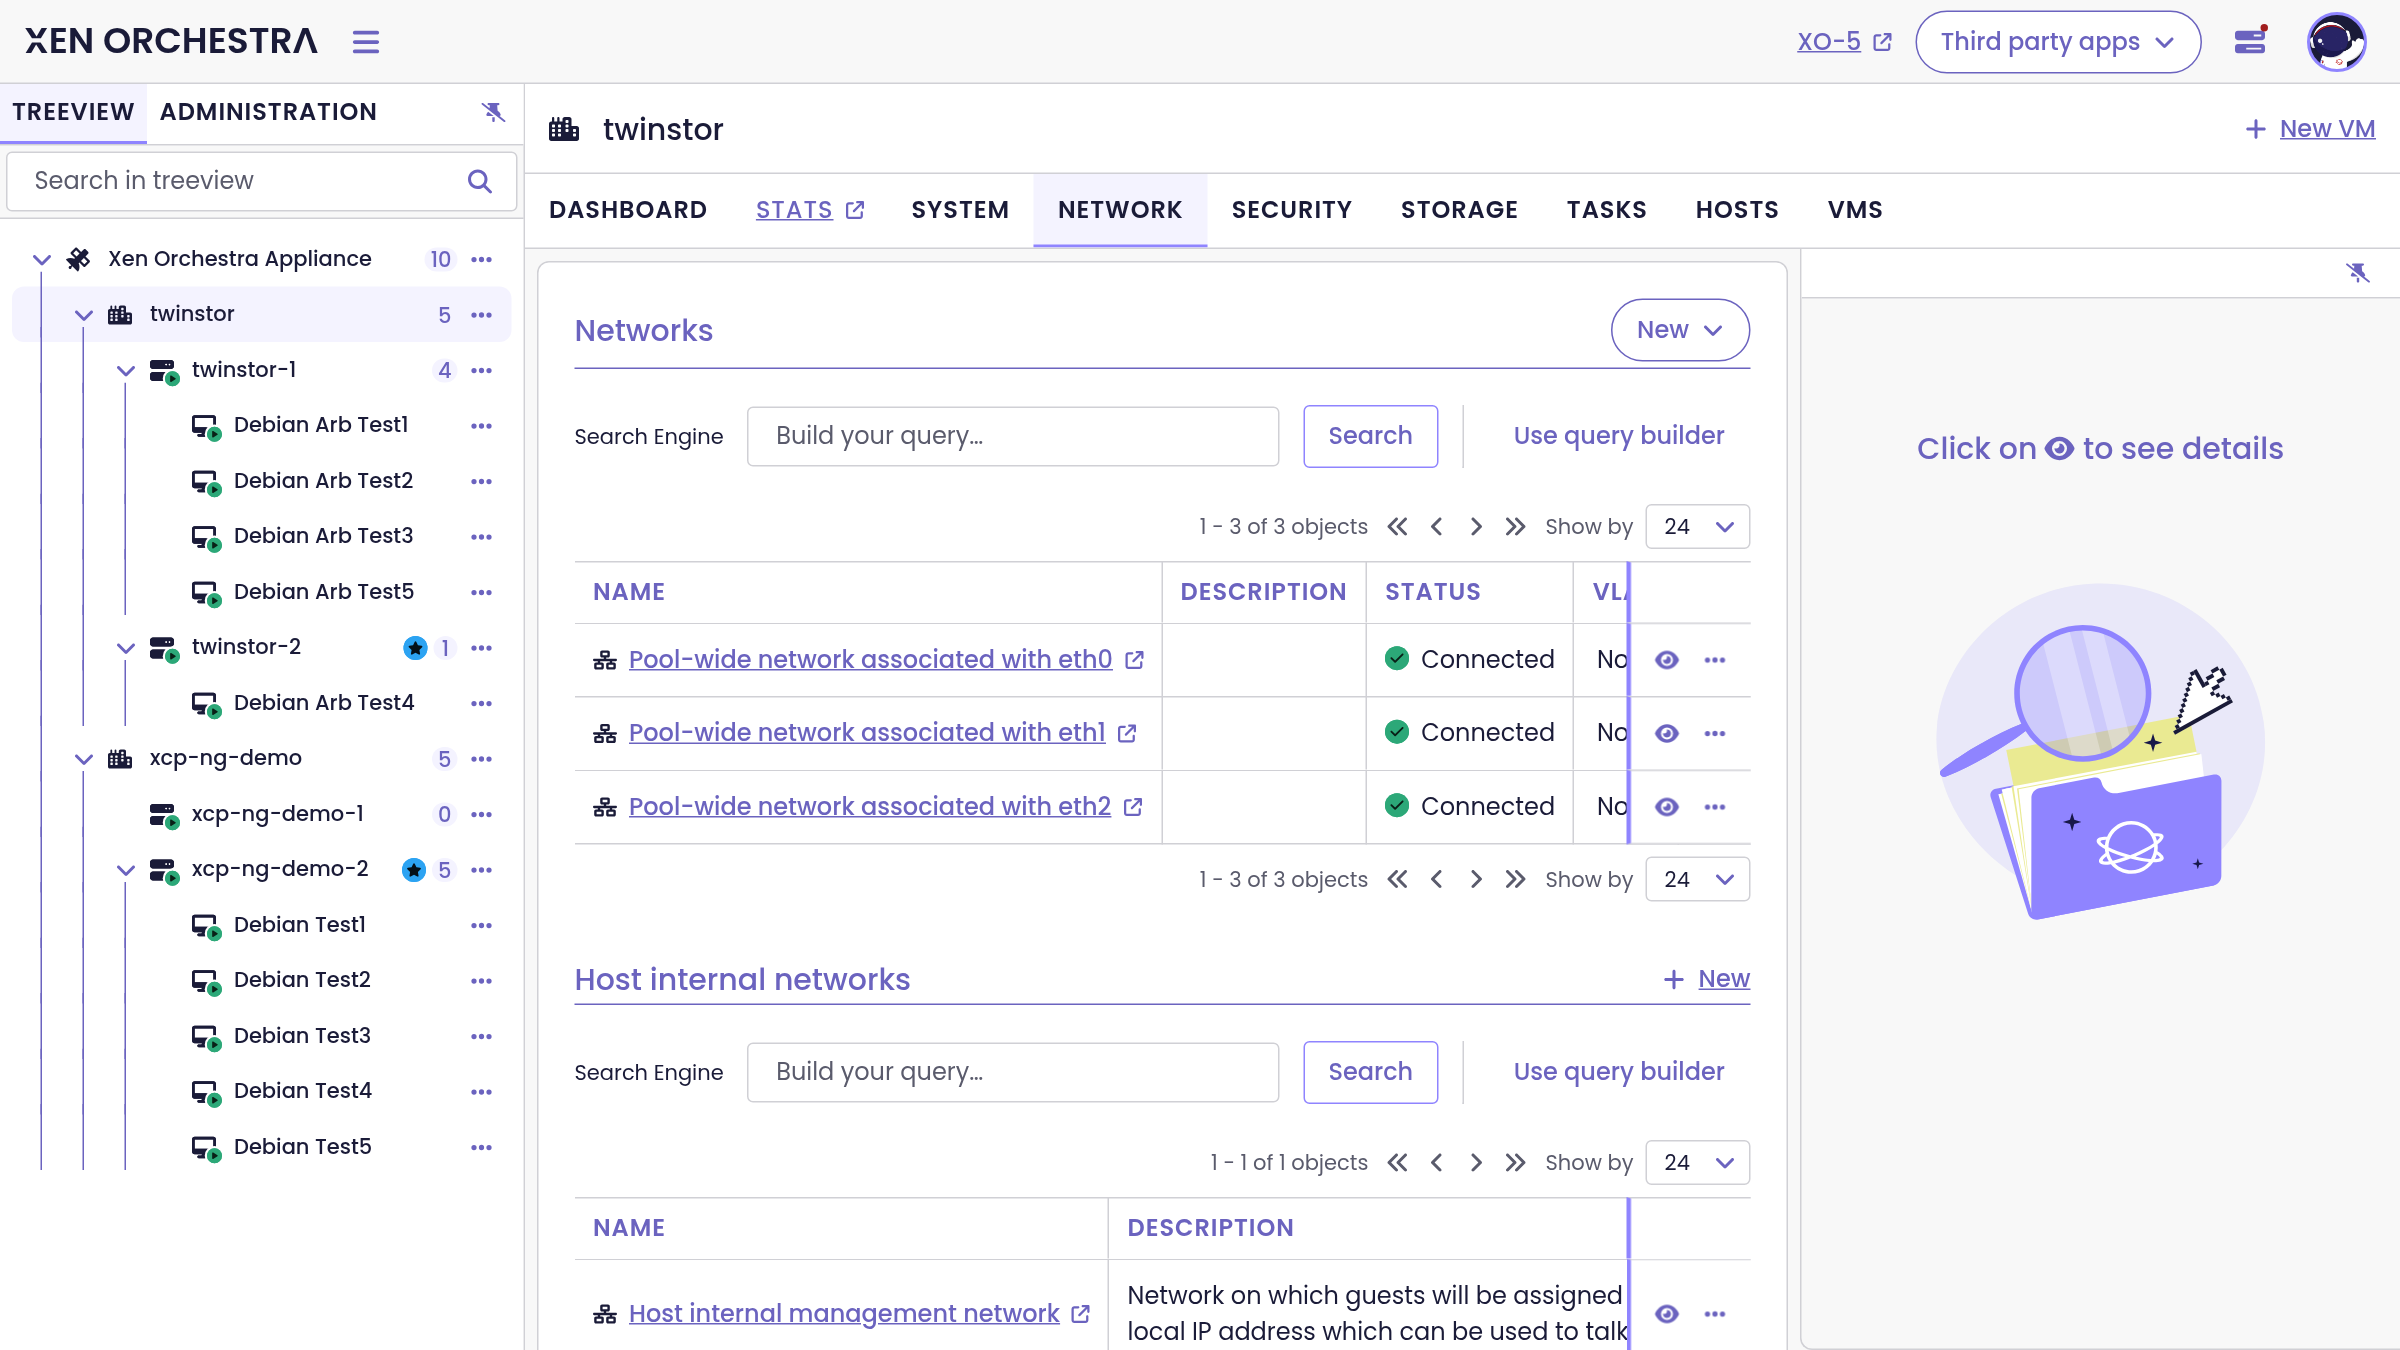Open Host internal networks Show by dropdown
The width and height of the screenshot is (2400, 1350).
coord(1698,1162)
